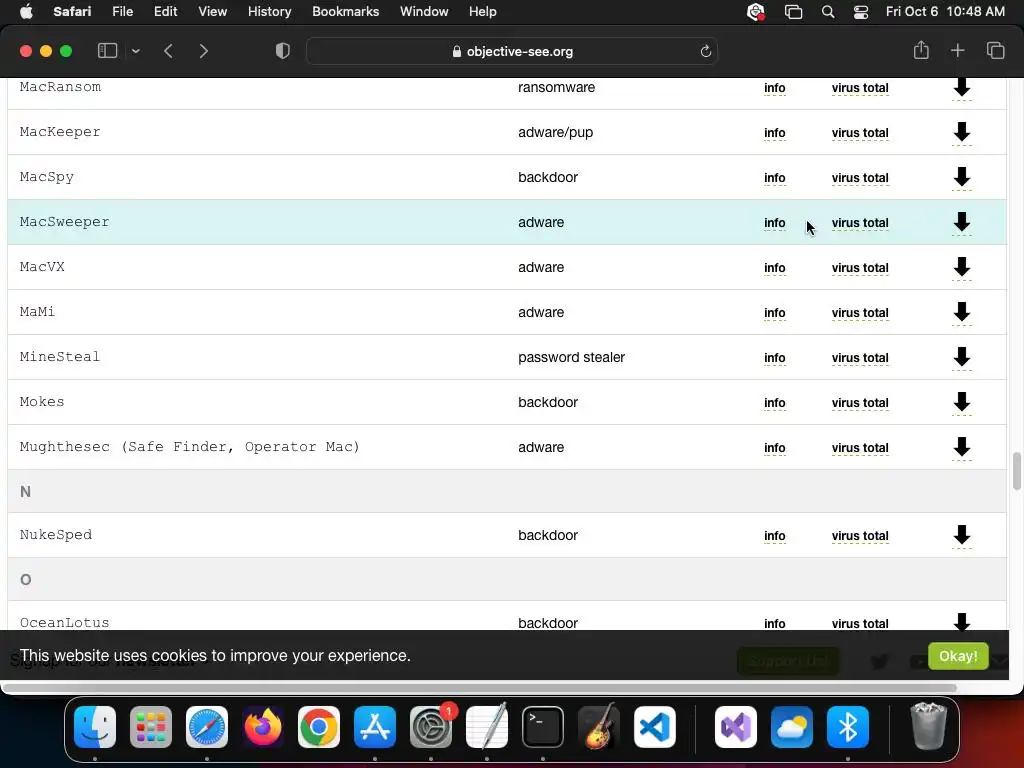Show the tab overview
1024x768 pixels.
995,51
